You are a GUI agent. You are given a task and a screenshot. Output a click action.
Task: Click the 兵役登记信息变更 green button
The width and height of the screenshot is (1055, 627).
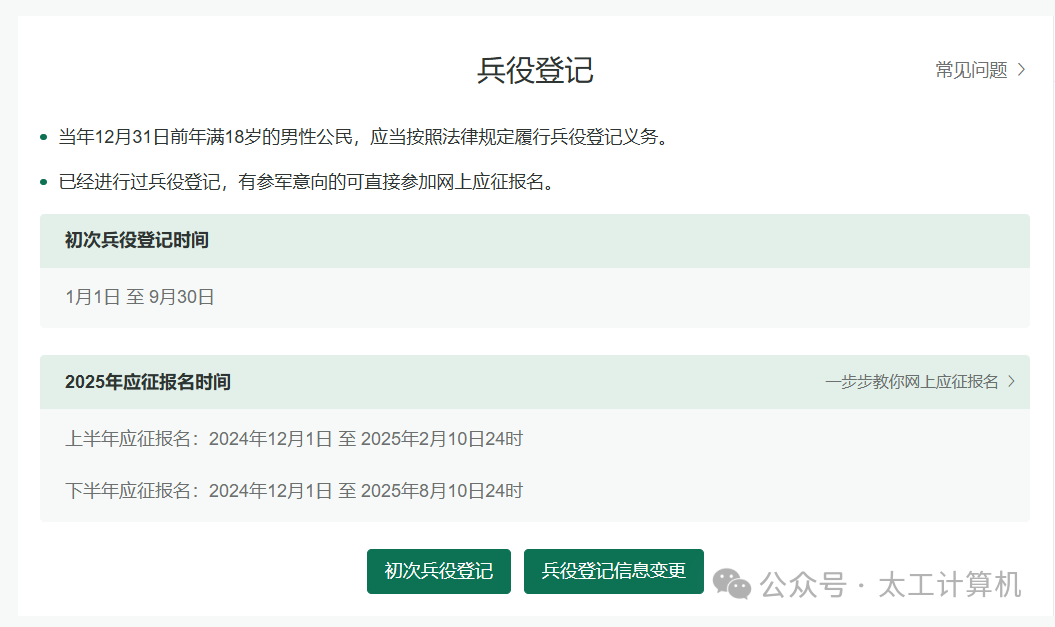click(612, 571)
